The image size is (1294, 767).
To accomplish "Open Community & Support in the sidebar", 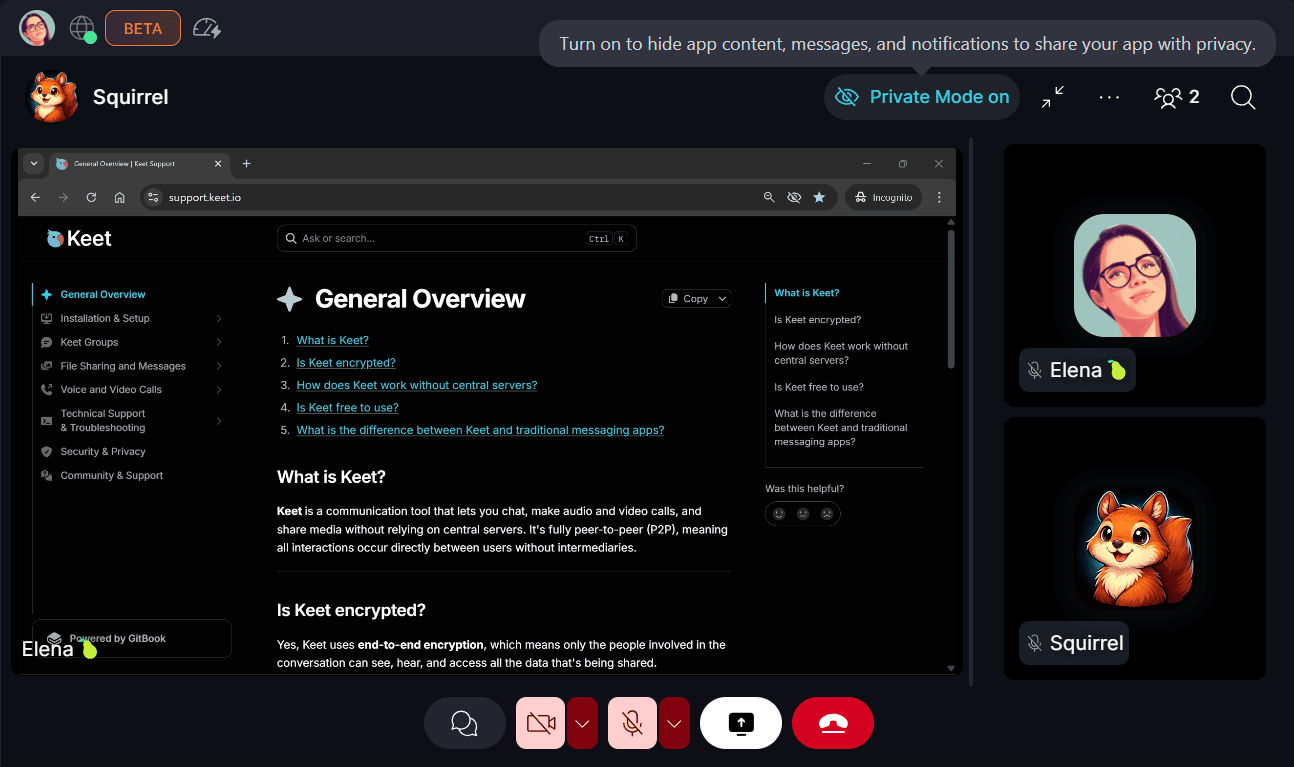I will [111, 475].
